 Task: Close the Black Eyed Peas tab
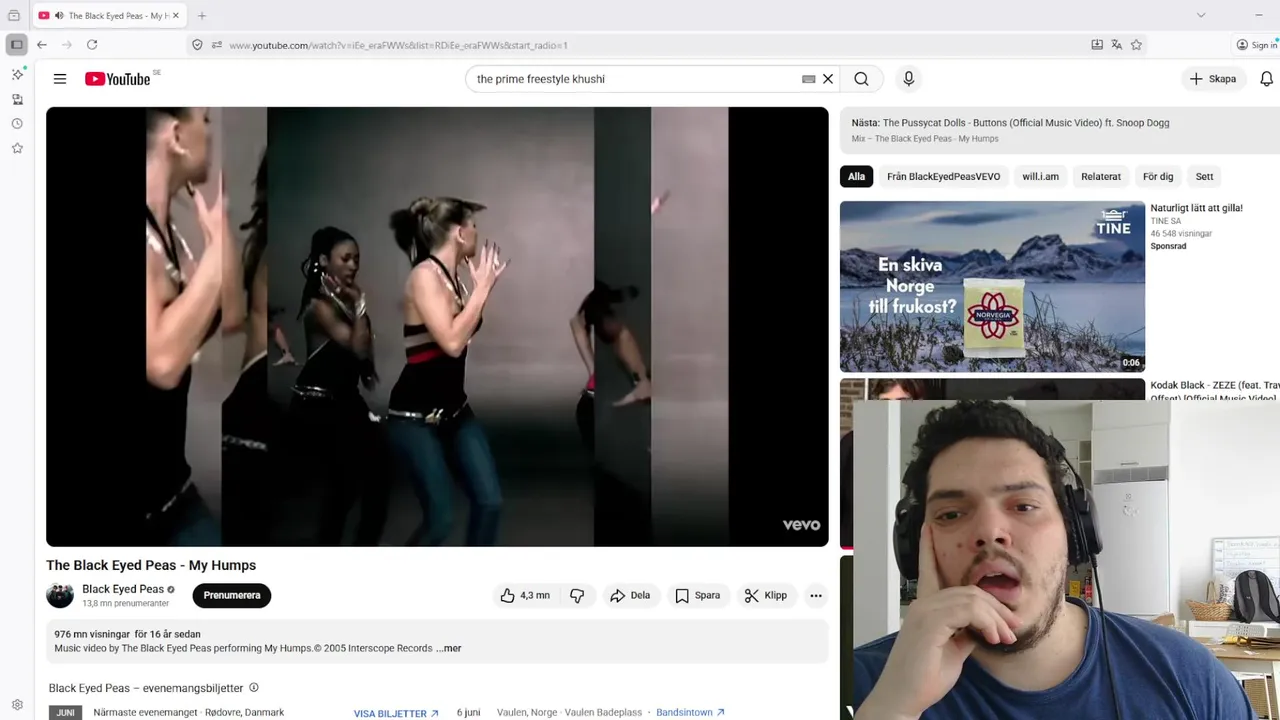coord(176,16)
